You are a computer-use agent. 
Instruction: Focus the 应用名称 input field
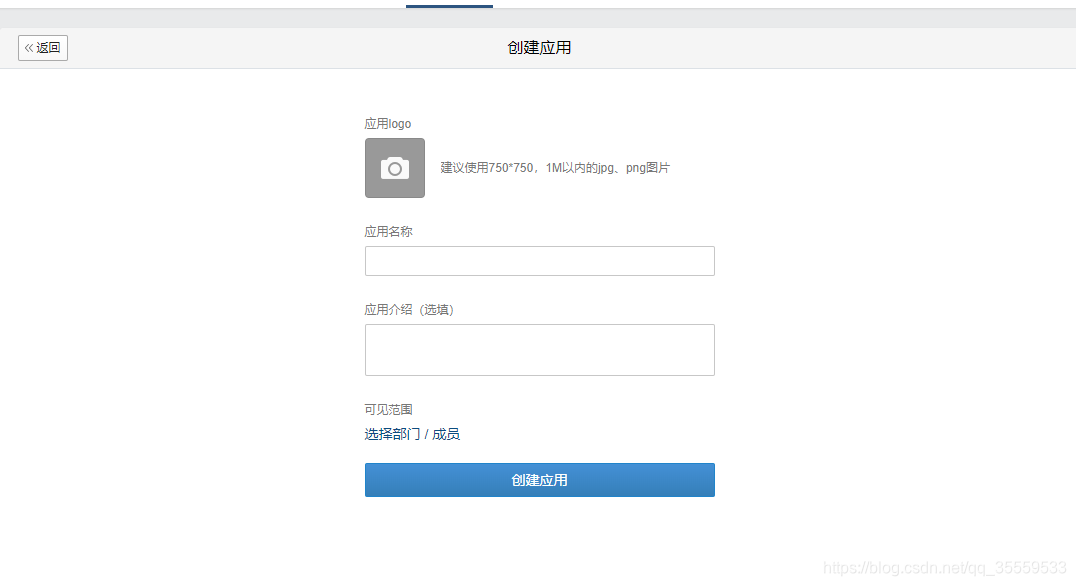pyautogui.click(x=539, y=261)
